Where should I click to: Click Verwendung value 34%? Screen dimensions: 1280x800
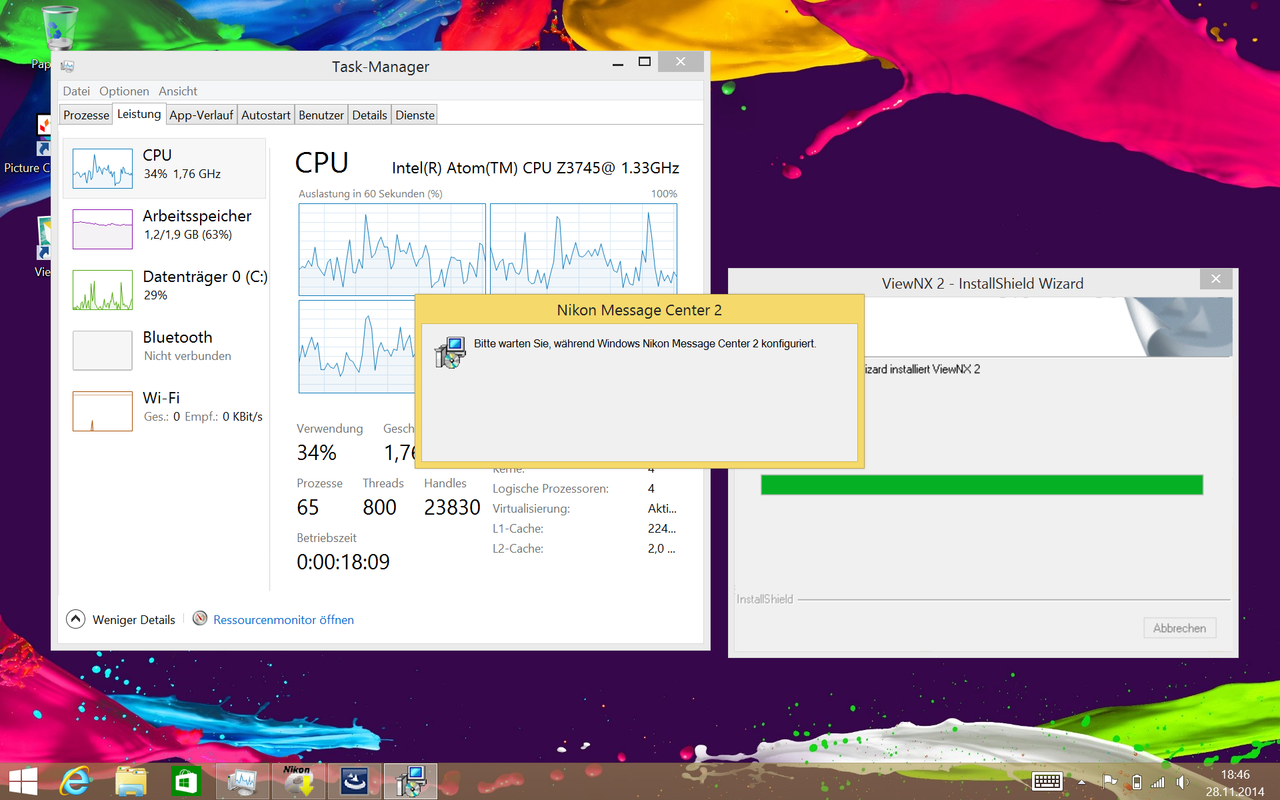[316, 453]
